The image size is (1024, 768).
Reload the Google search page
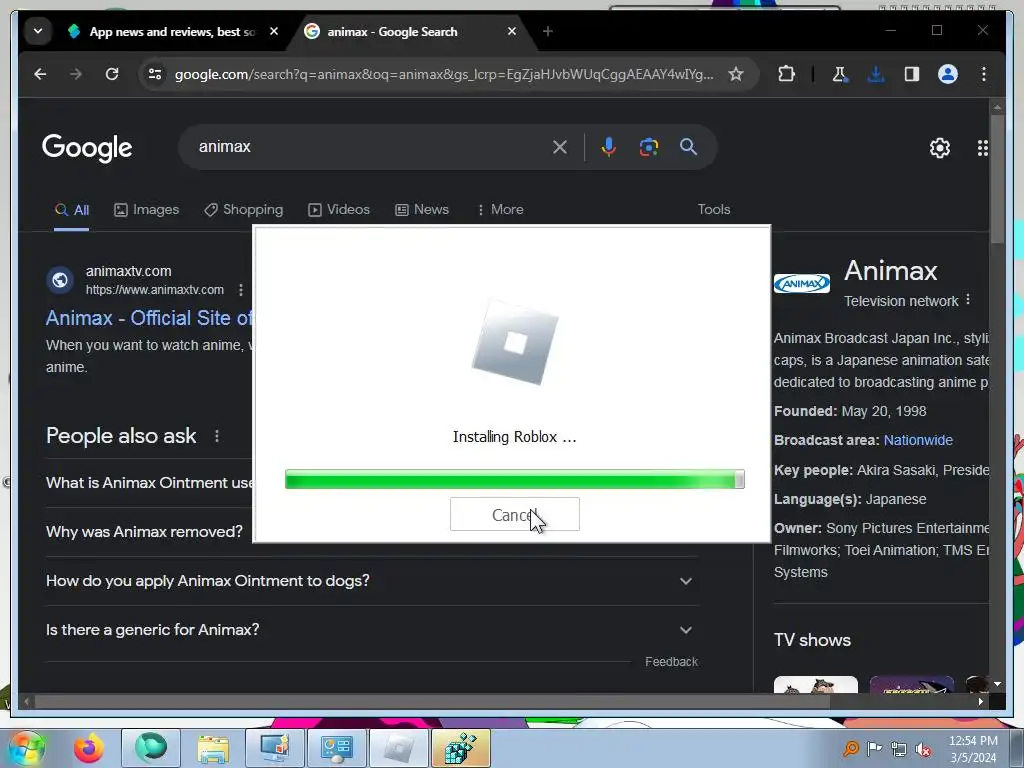(112, 74)
